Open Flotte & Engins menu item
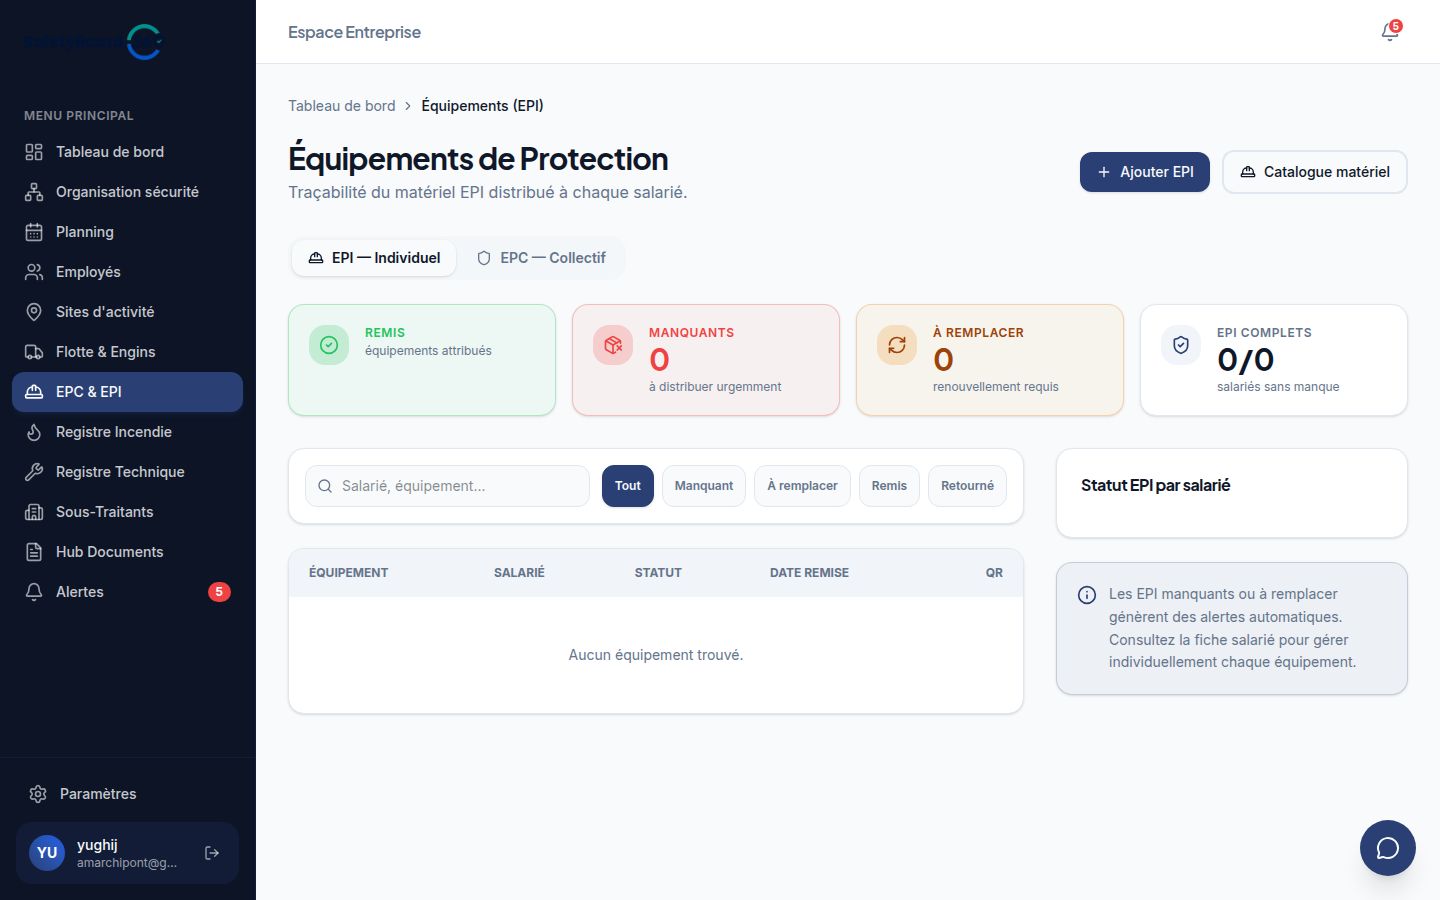 [127, 352]
